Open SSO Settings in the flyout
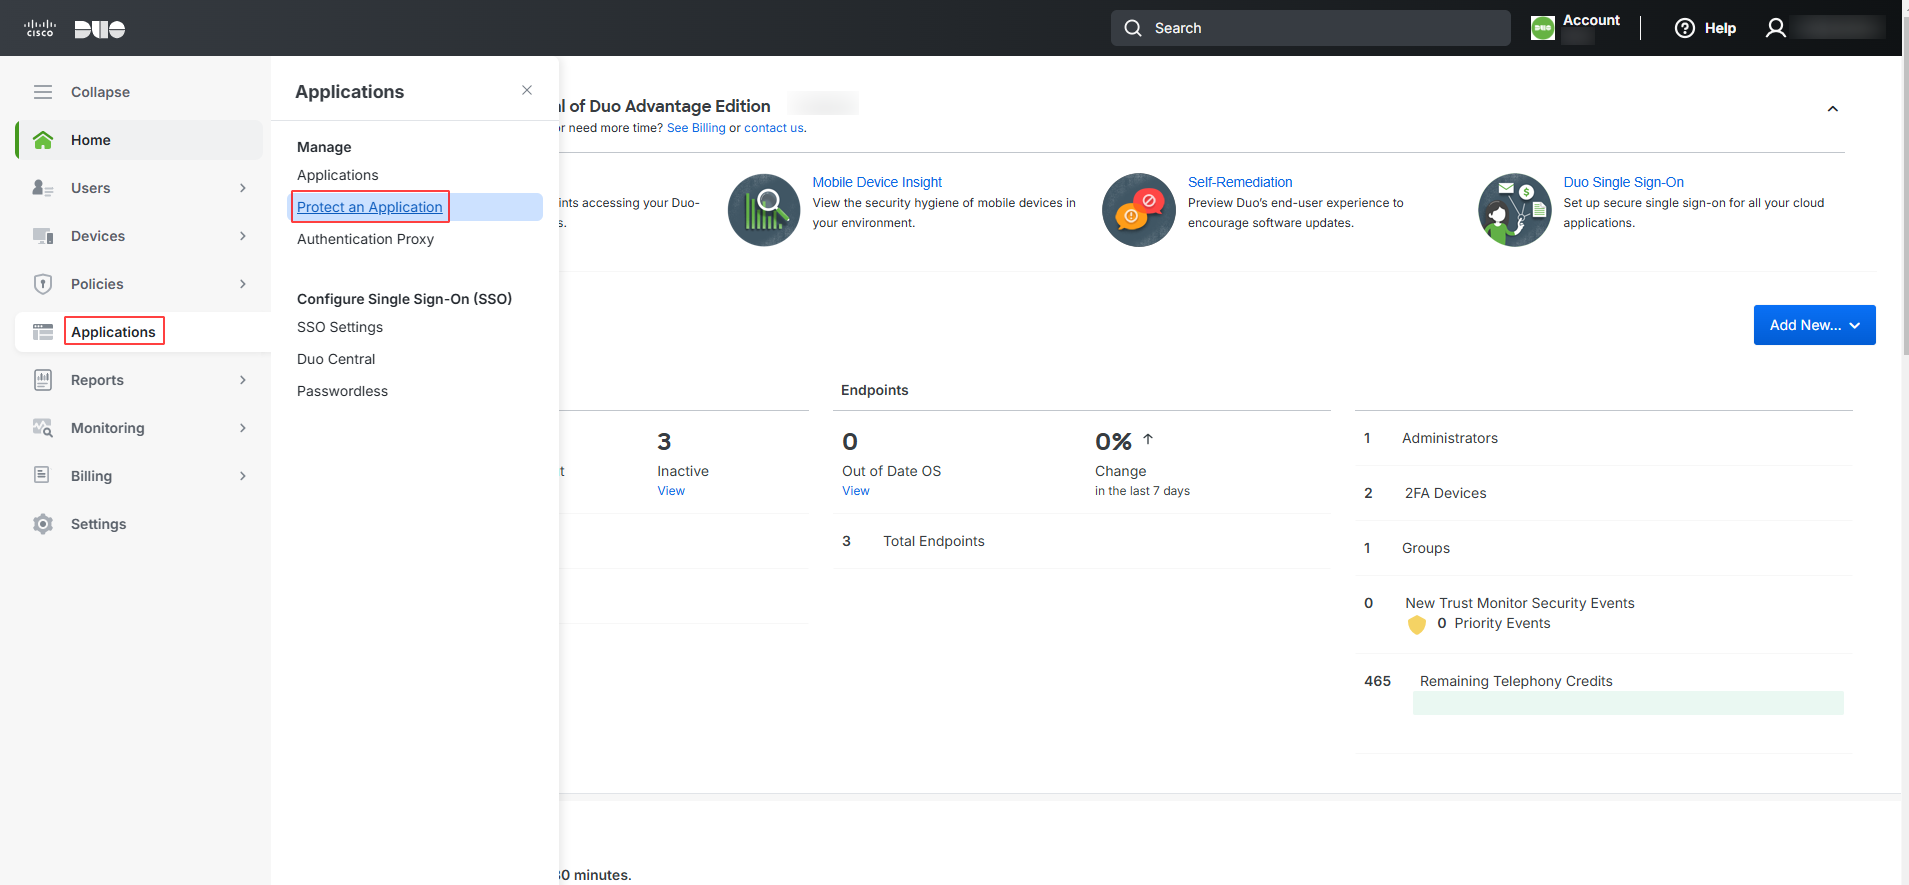This screenshot has height=885, width=1909. 340,327
